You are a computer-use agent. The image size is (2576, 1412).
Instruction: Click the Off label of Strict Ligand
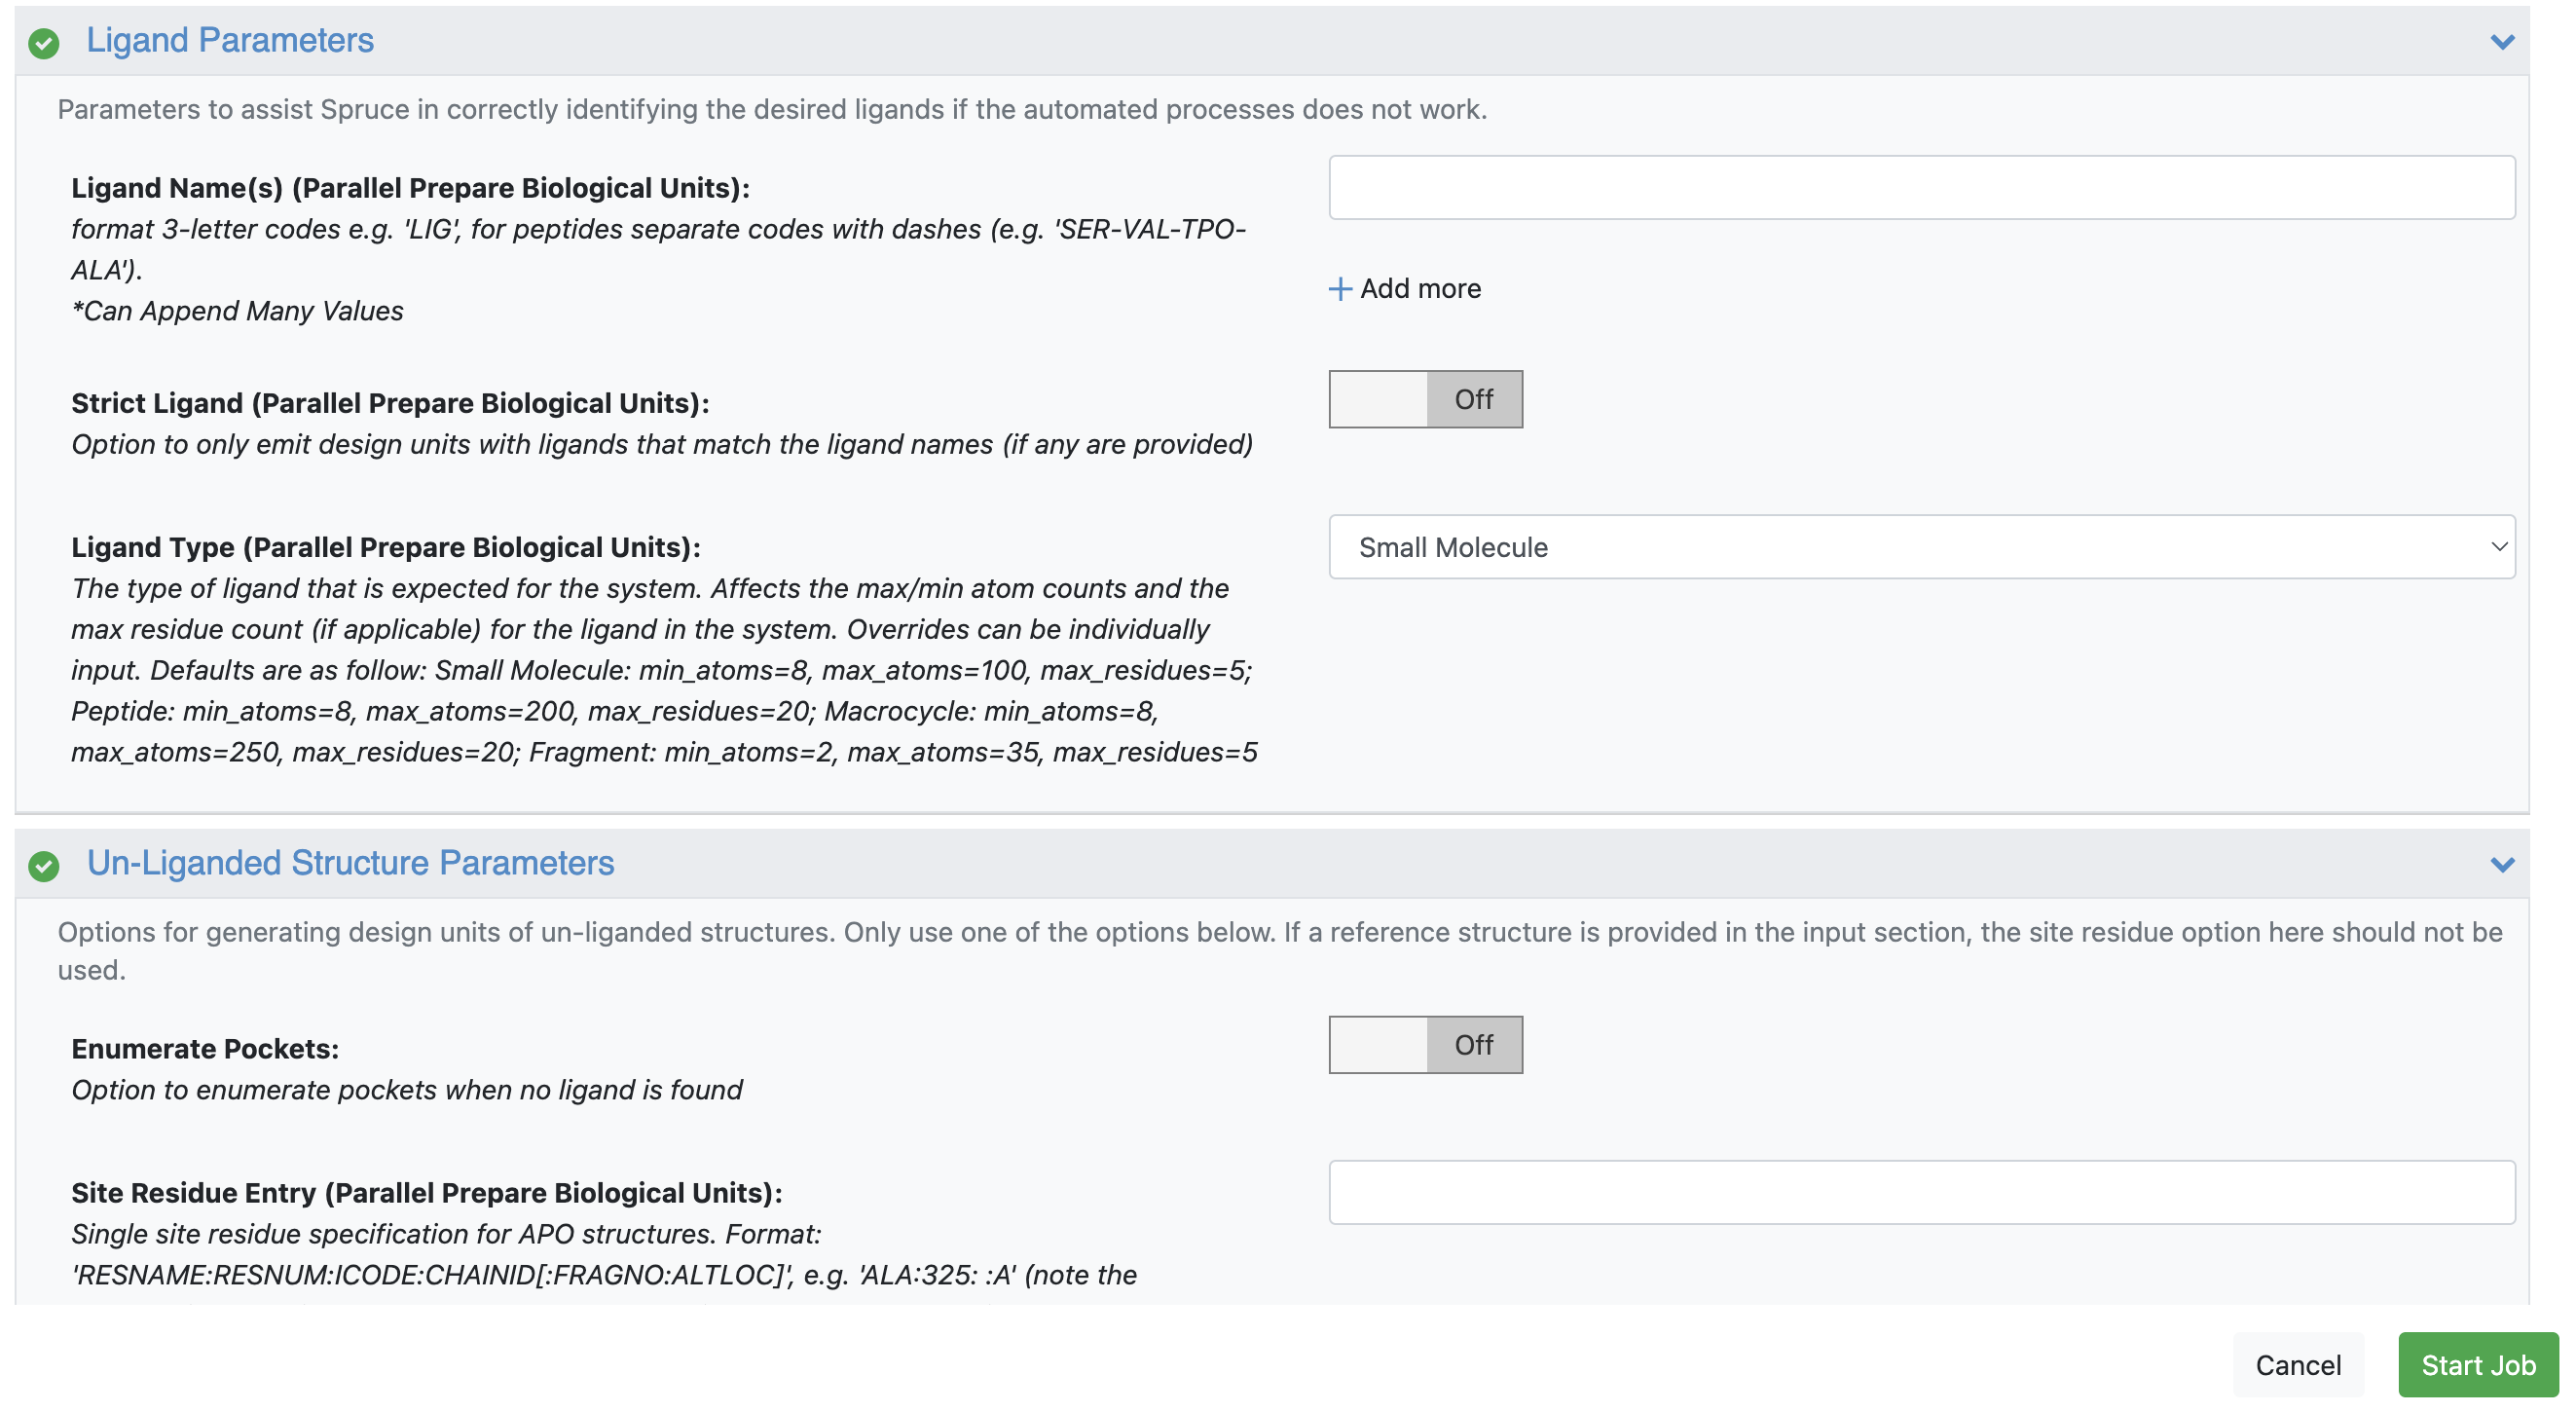click(x=1473, y=399)
